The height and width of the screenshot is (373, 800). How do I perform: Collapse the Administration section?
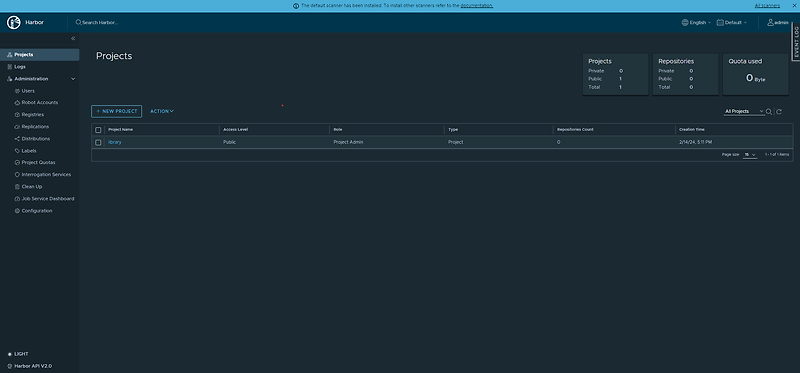click(x=73, y=79)
